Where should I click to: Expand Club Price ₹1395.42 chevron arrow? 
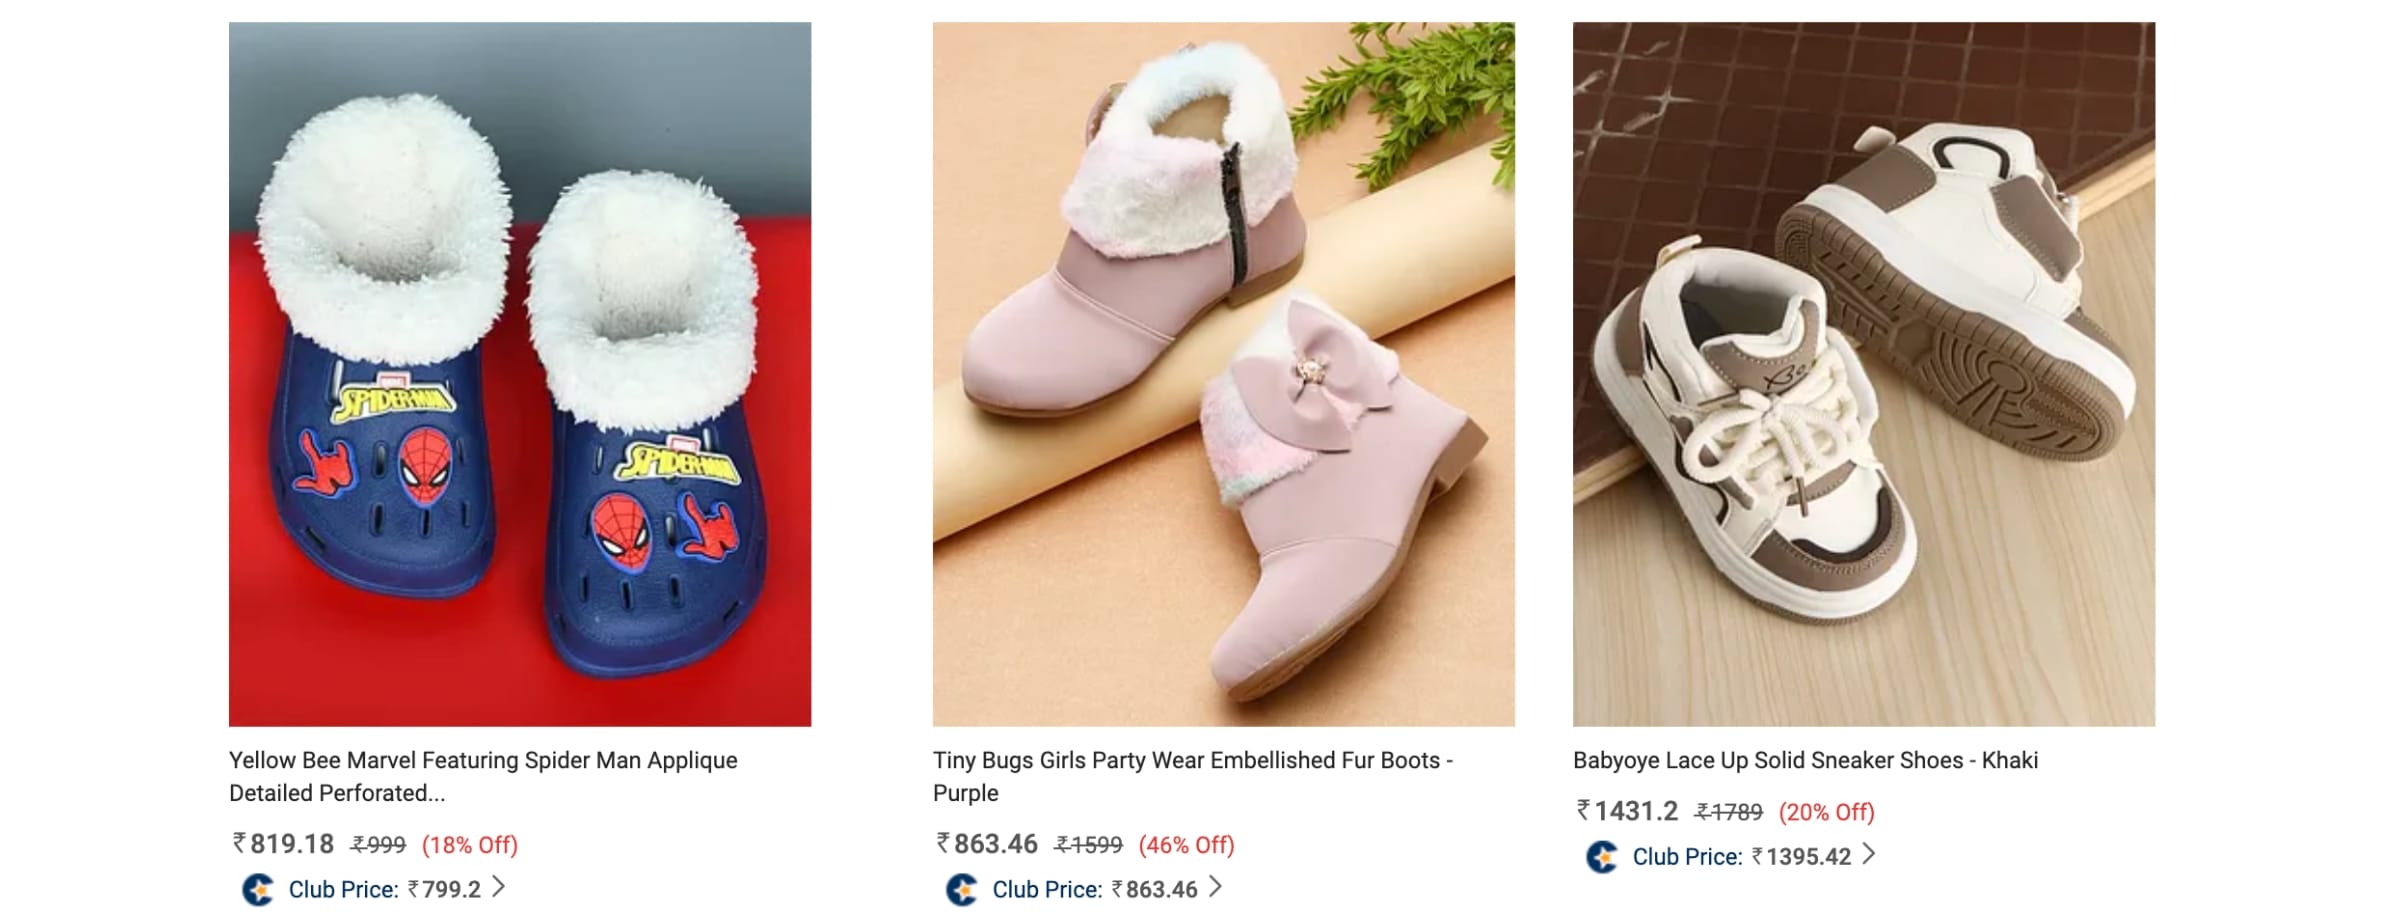1868,855
